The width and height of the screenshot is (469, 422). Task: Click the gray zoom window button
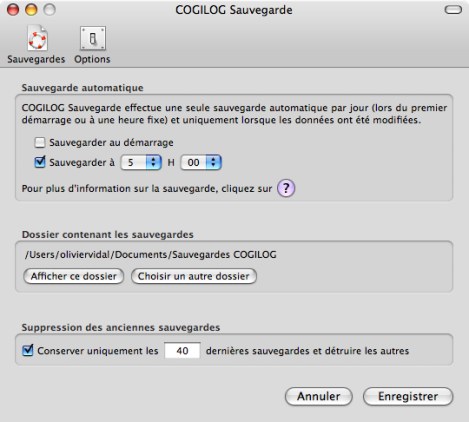coord(50,10)
